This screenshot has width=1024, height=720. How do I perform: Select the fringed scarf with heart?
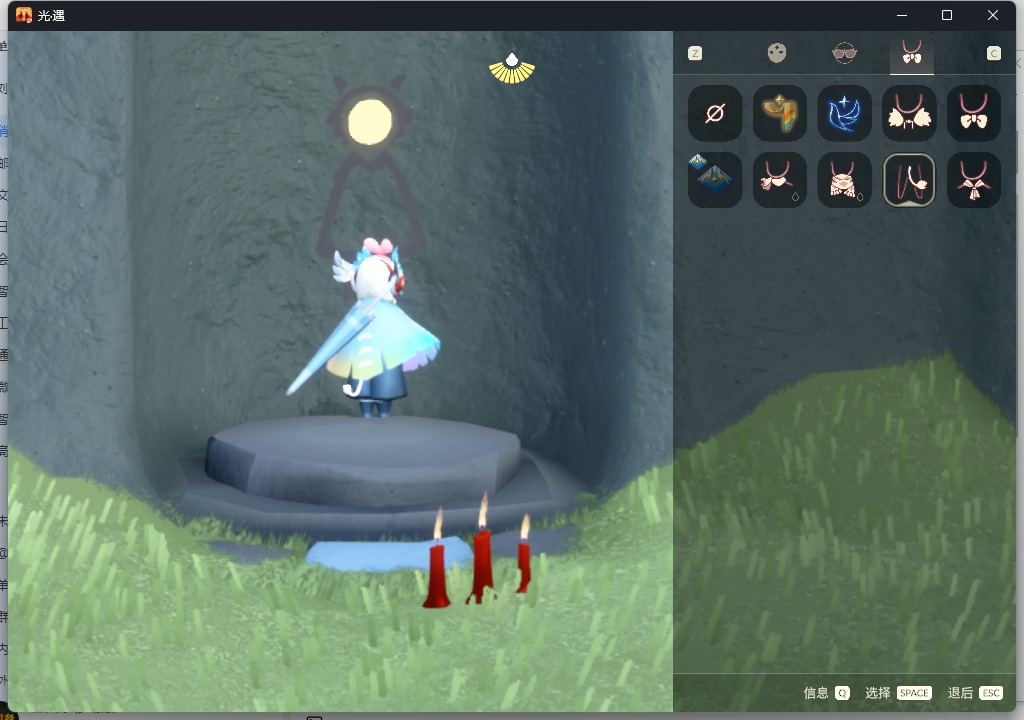click(x=845, y=179)
